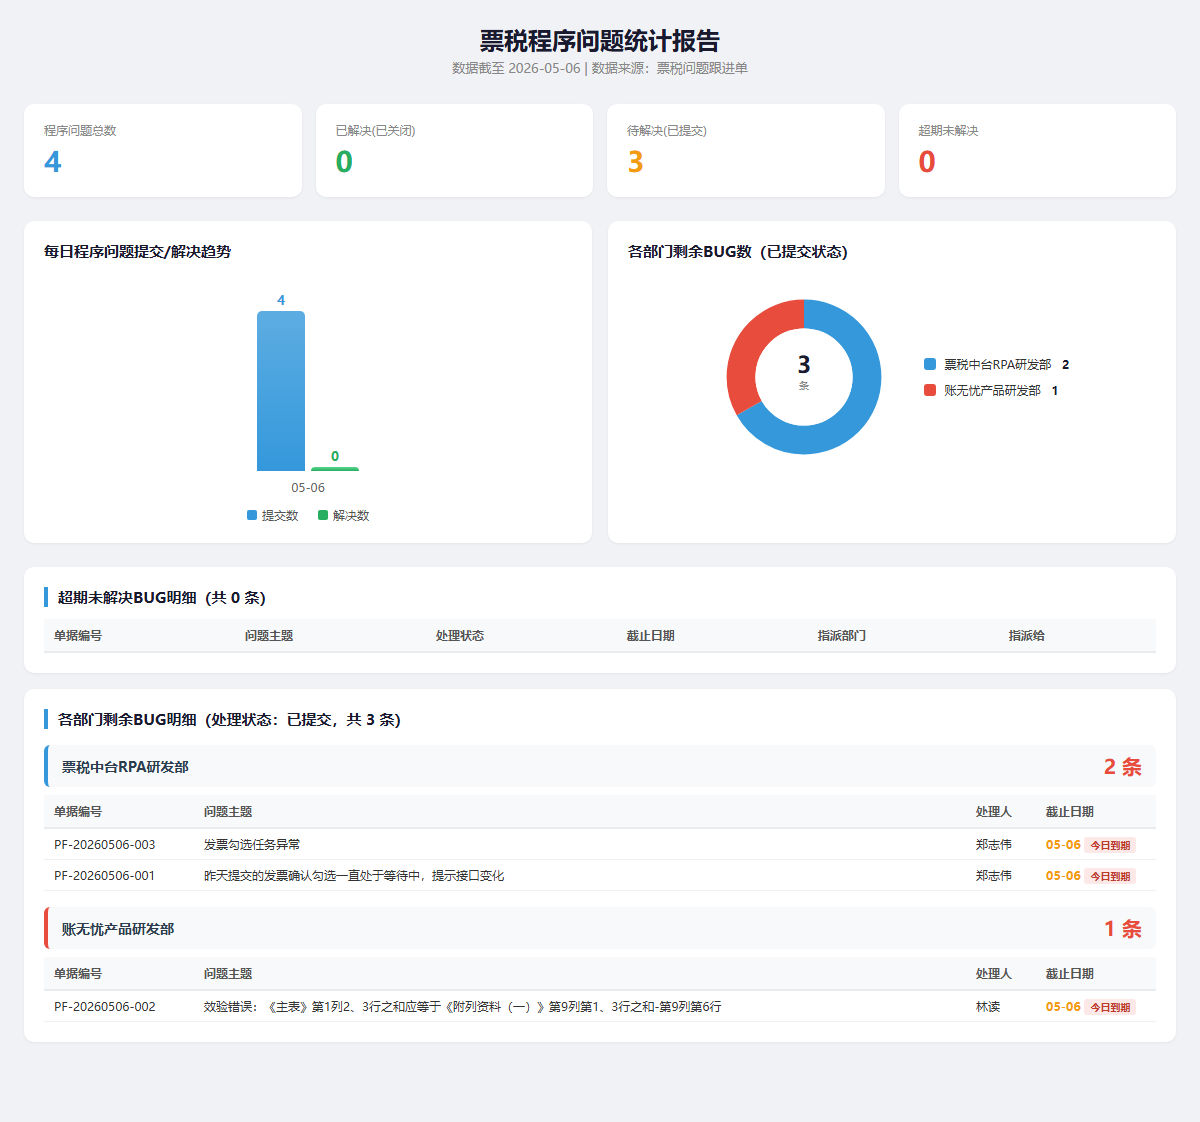Select the 已解决(已关闭) summary card
Image resolution: width=1200 pixels, height=1122 pixels.
tap(454, 150)
